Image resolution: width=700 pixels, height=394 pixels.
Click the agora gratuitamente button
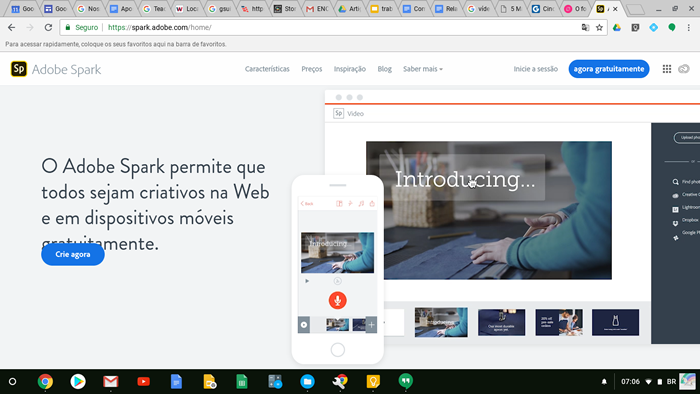tap(608, 69)
